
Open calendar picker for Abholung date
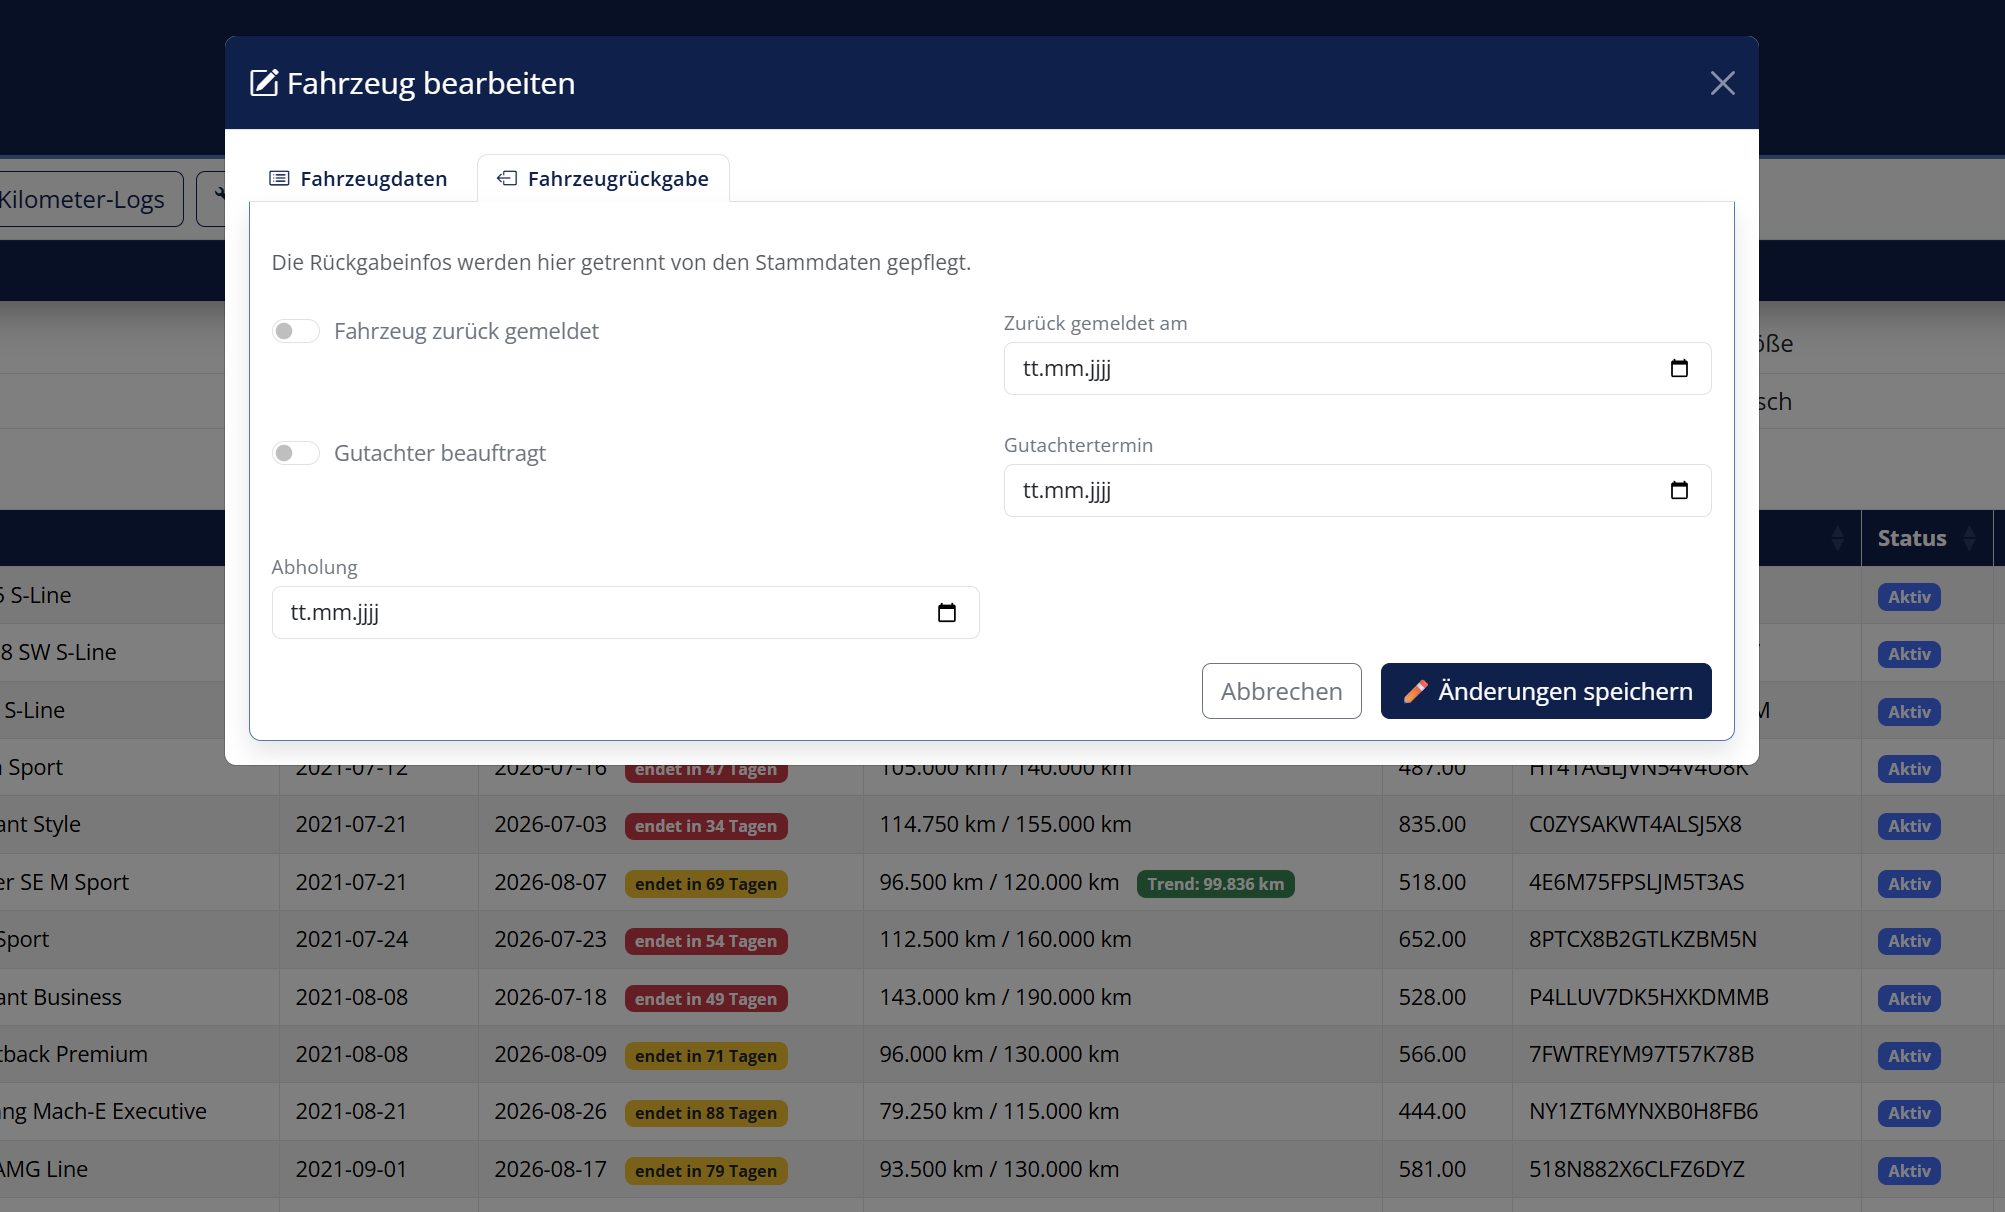[947, 613]
